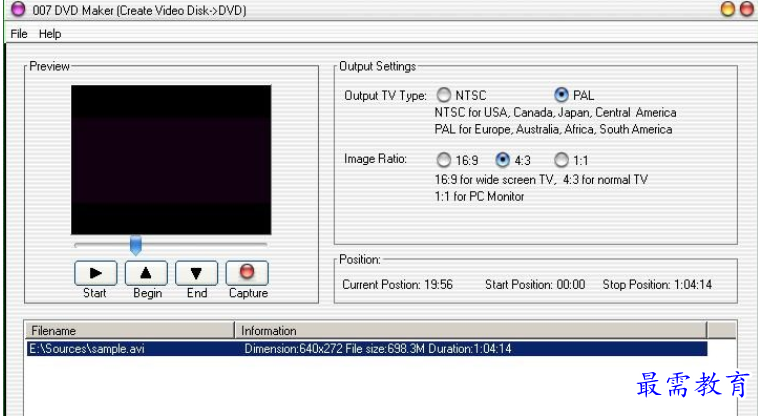The height and width of the screenshot is (416, 758).
Task: Click the Filename column header
Action: point(130,330)
